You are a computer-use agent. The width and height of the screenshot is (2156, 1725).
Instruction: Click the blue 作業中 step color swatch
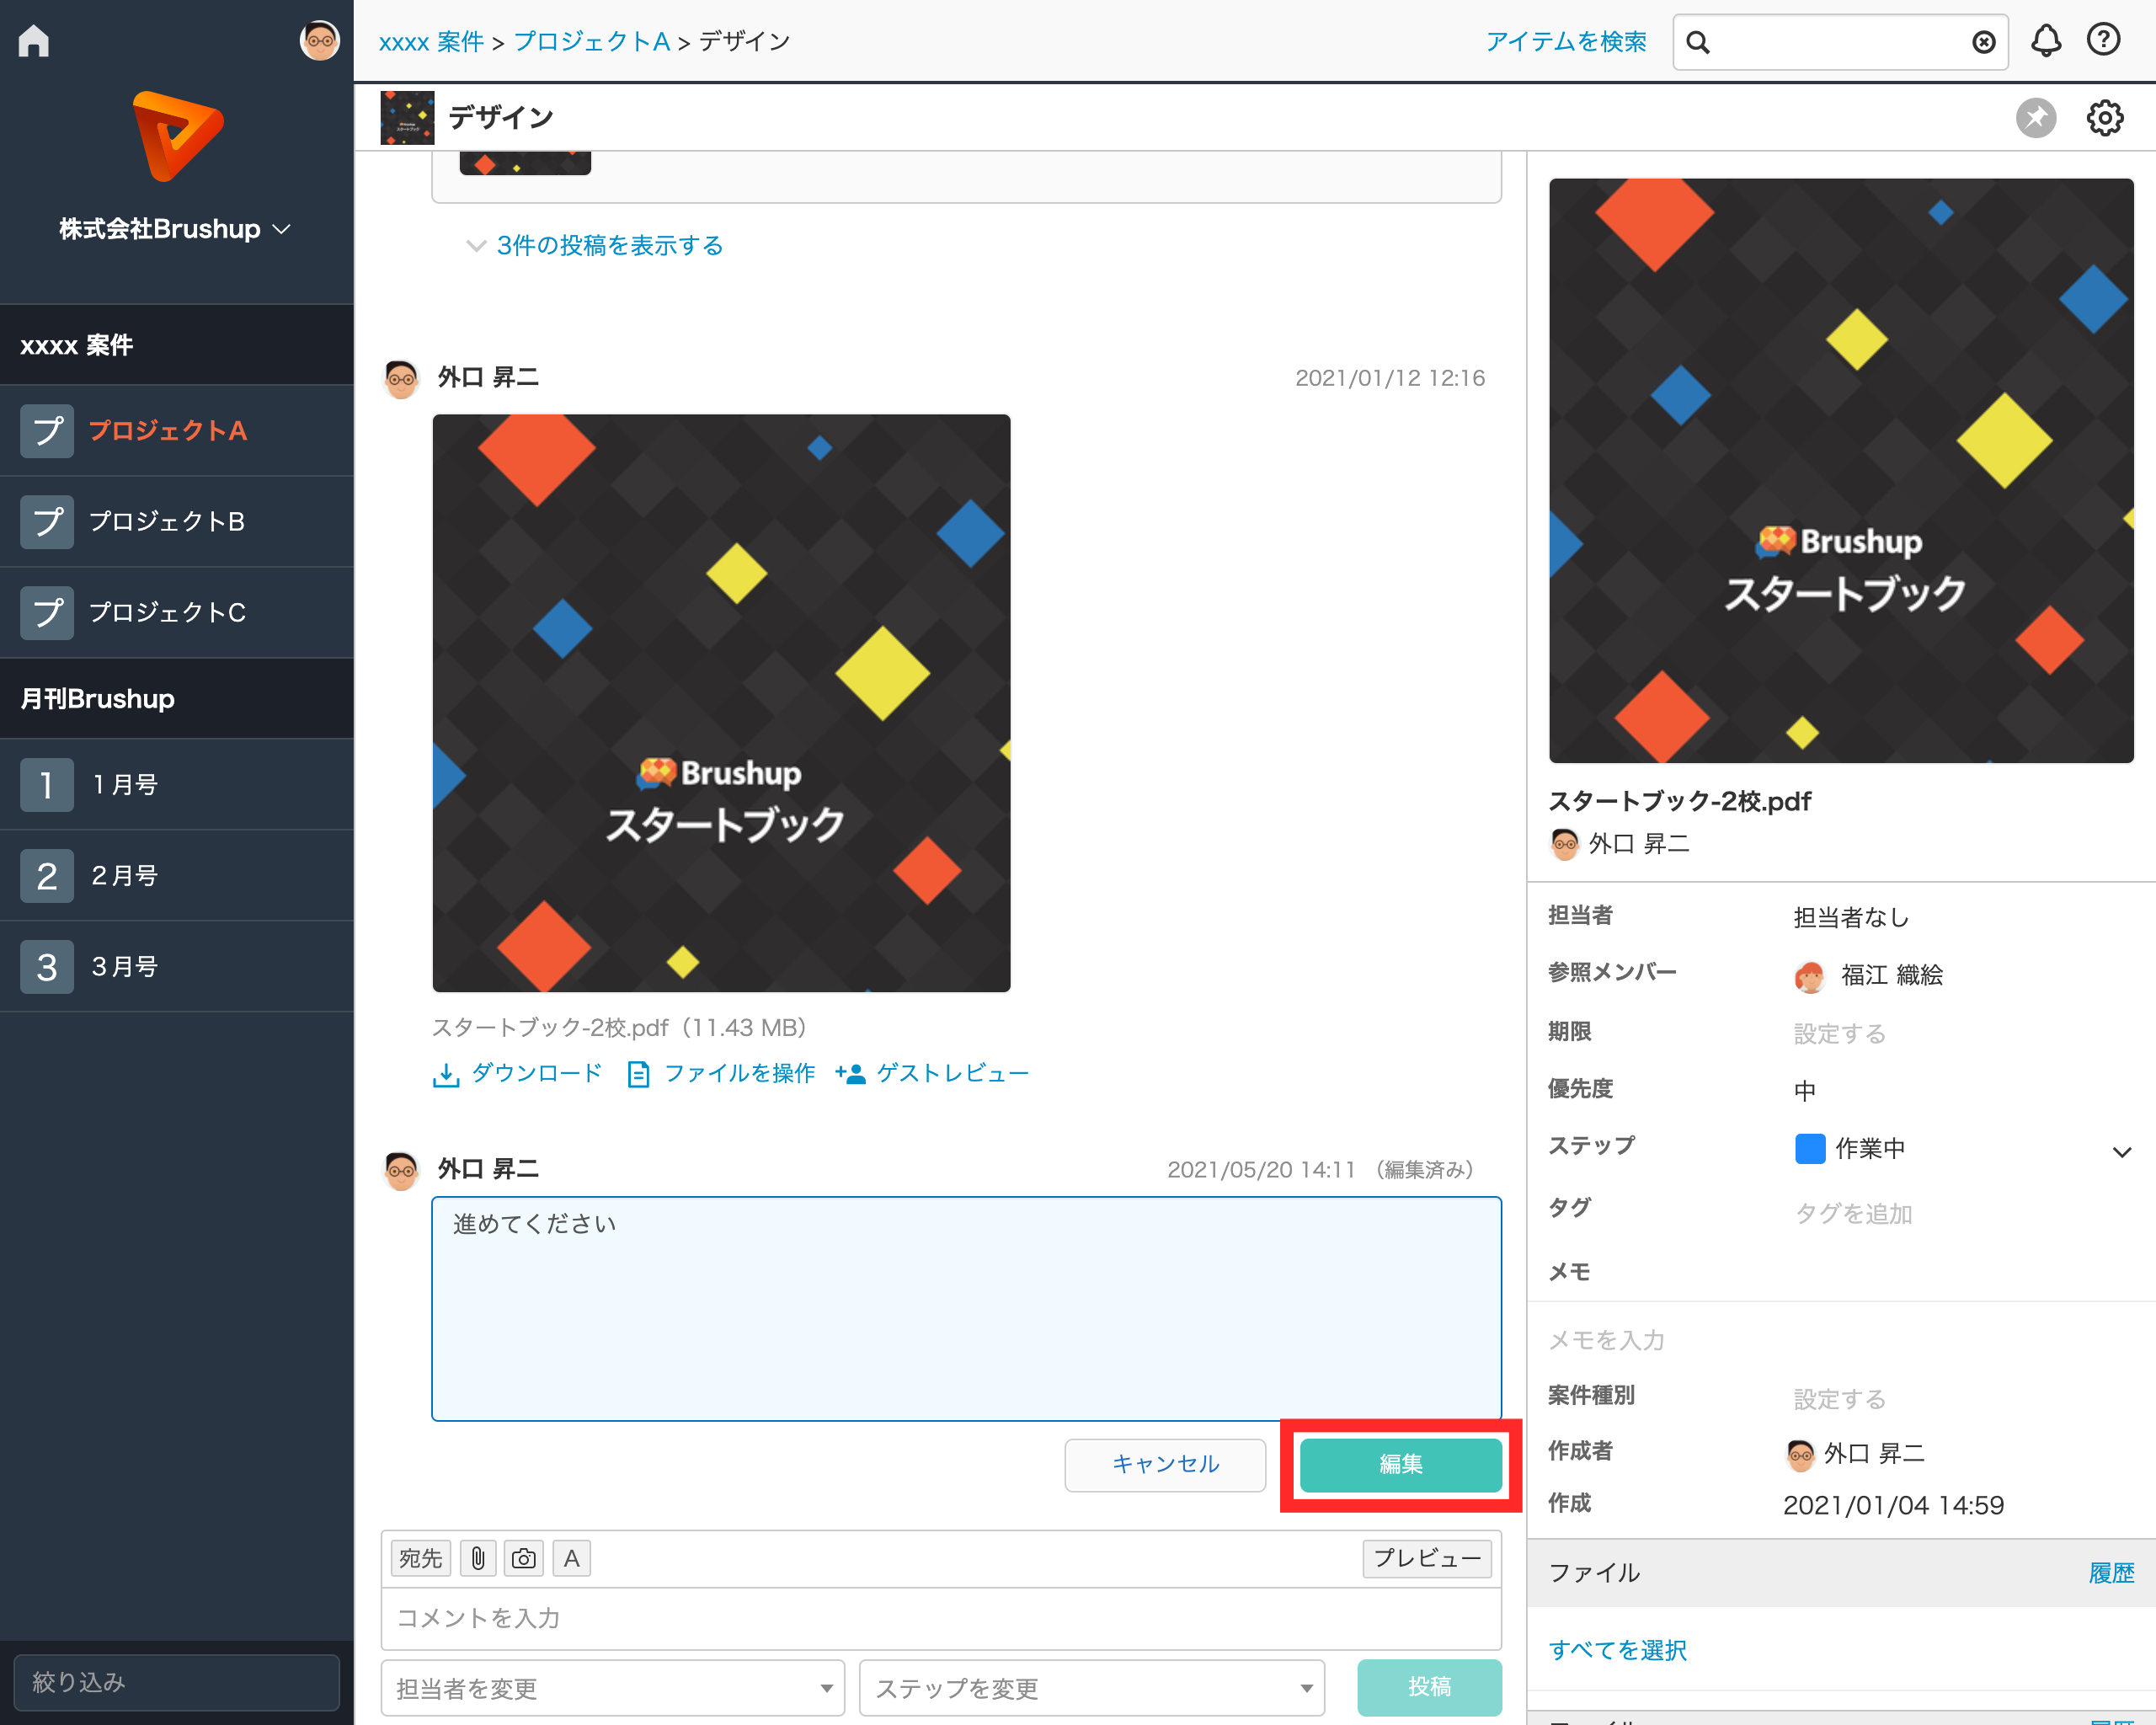(x=1810, y=1149)
